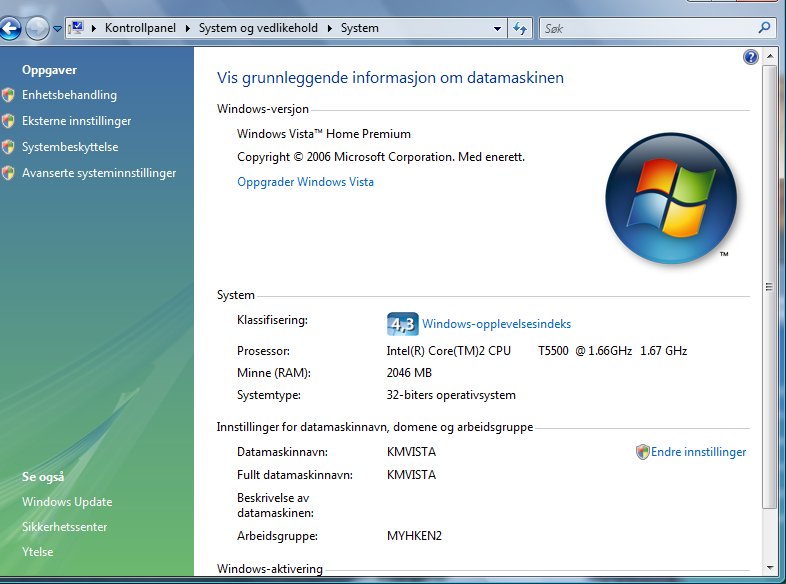Click shield icon beside Eksterne innstillinger
This screenshot has height=584, width=786.
[x=8, y=121]
